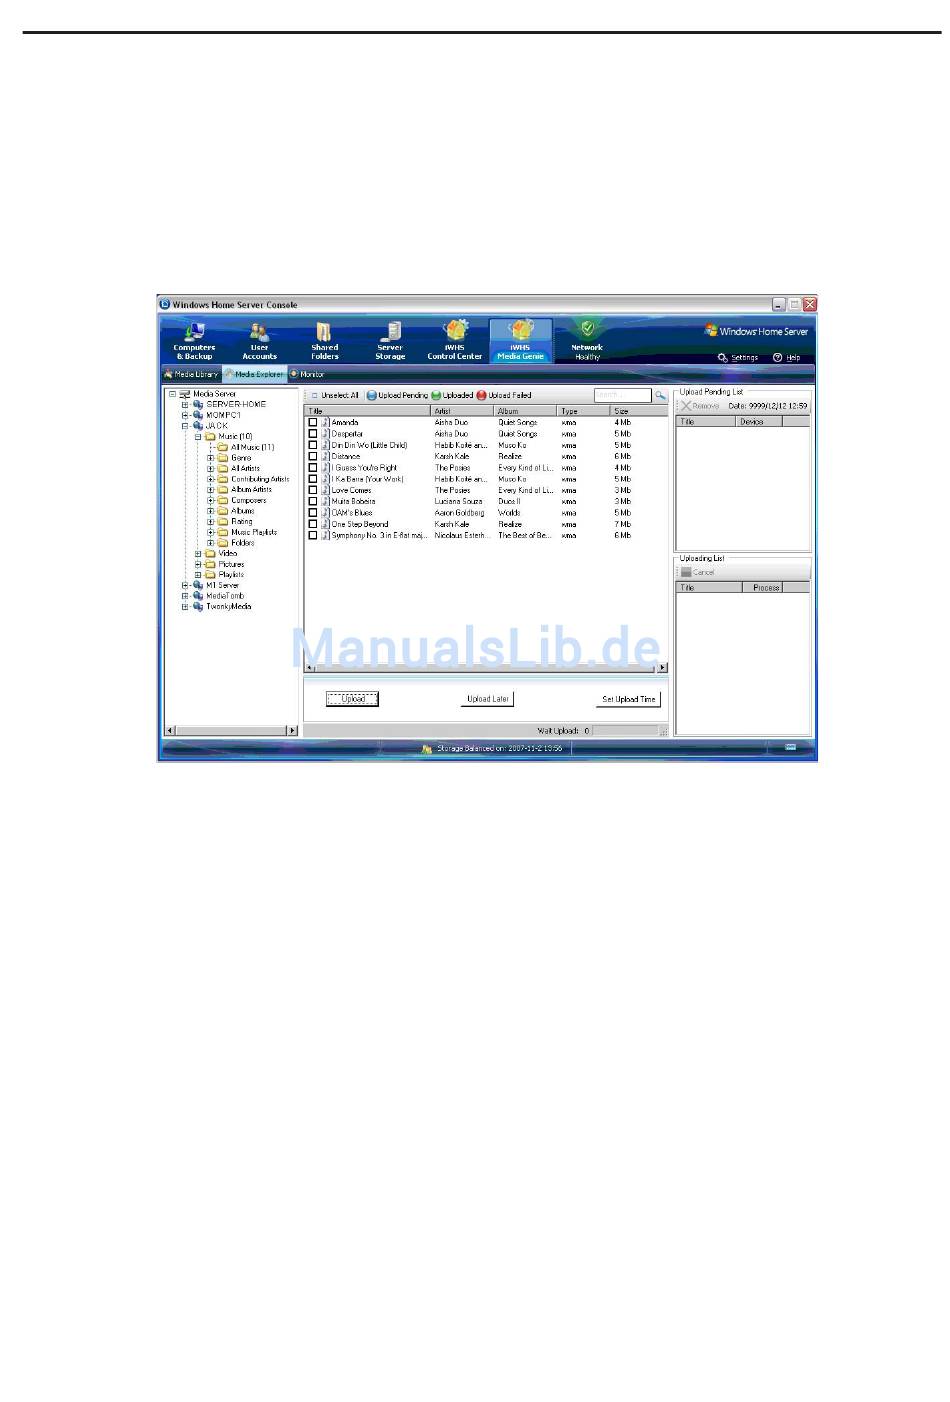The height and width of the screenshot is (1402, 950).
Task: Check the box for Love Comes
Action: tap(313, 490)
